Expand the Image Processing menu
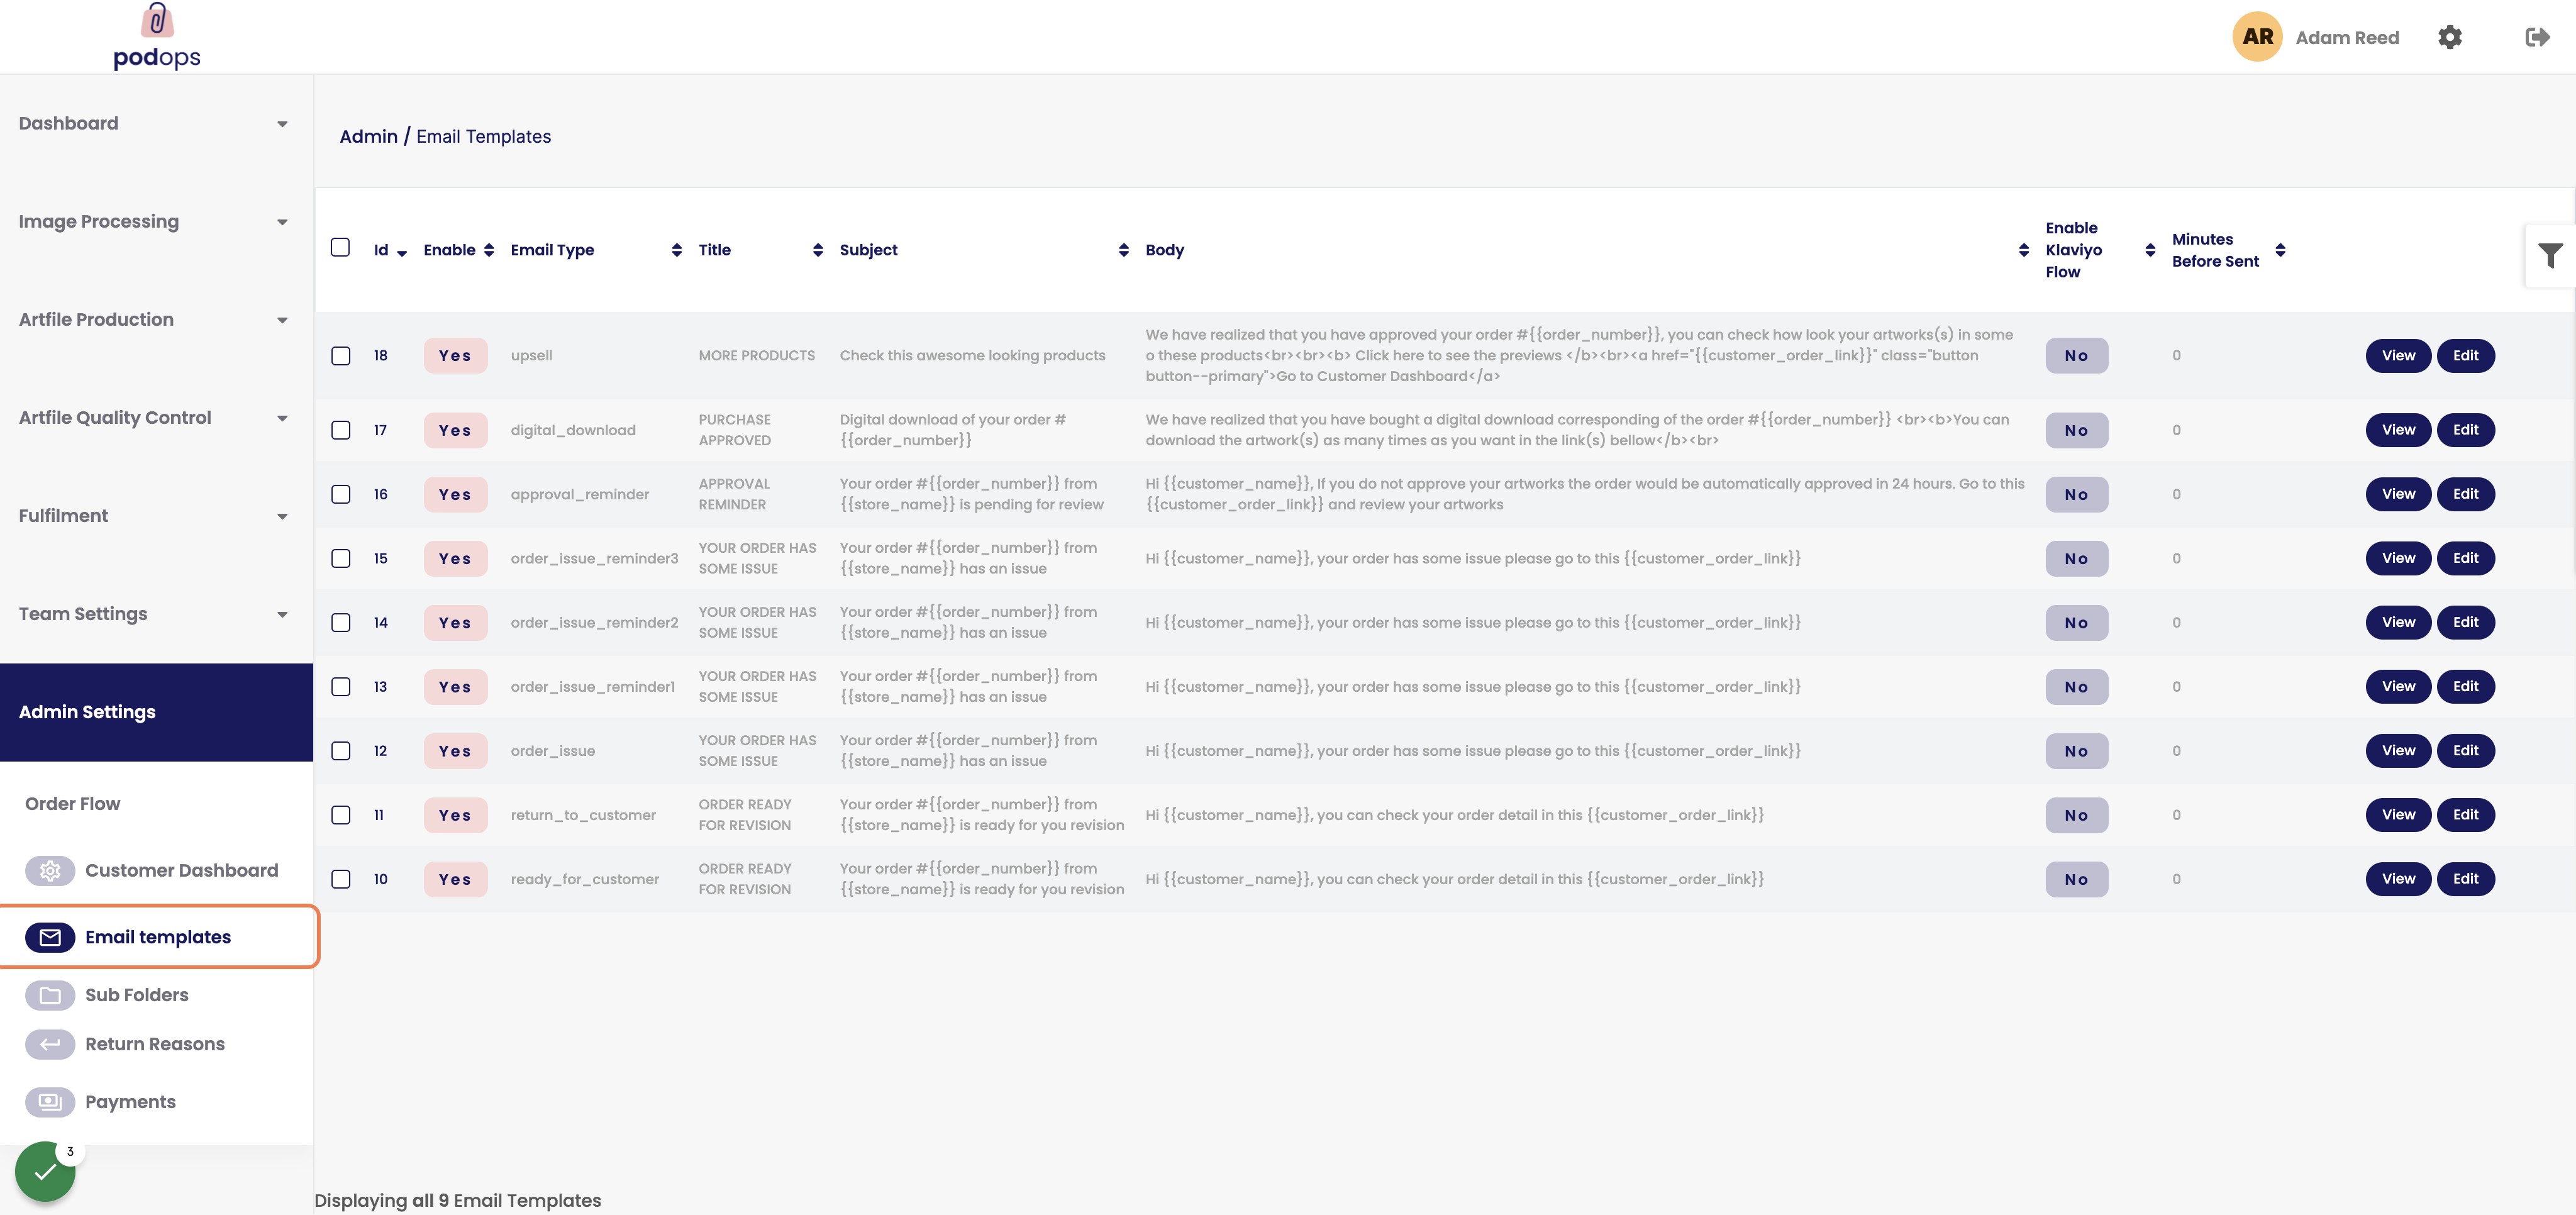This screenshot has width=2576, height=1215. pyautogui.click(x=156, y=221)
